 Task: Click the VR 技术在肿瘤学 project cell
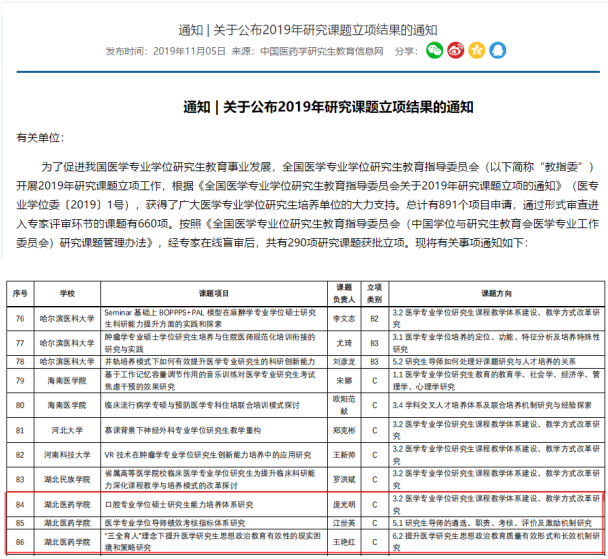tap(214, 455)
